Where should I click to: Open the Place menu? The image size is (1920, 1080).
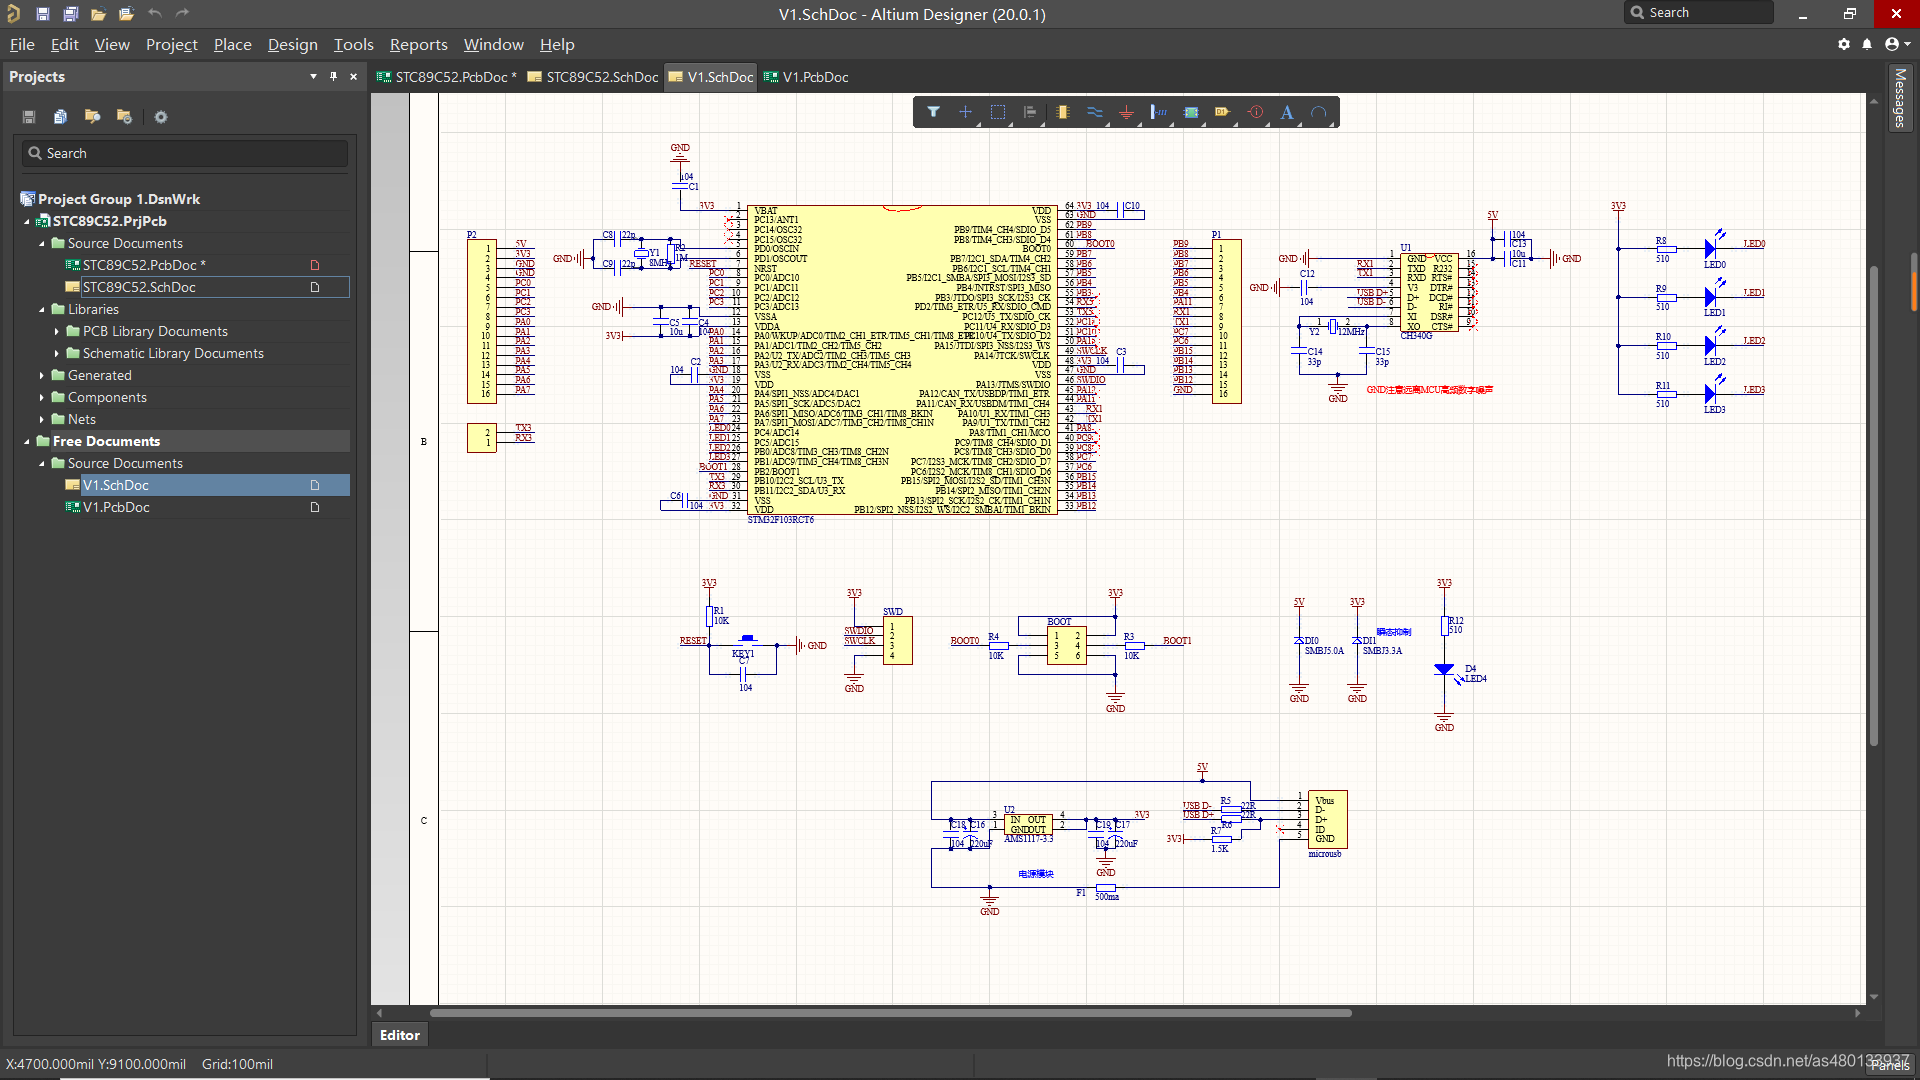coord(231,44)
